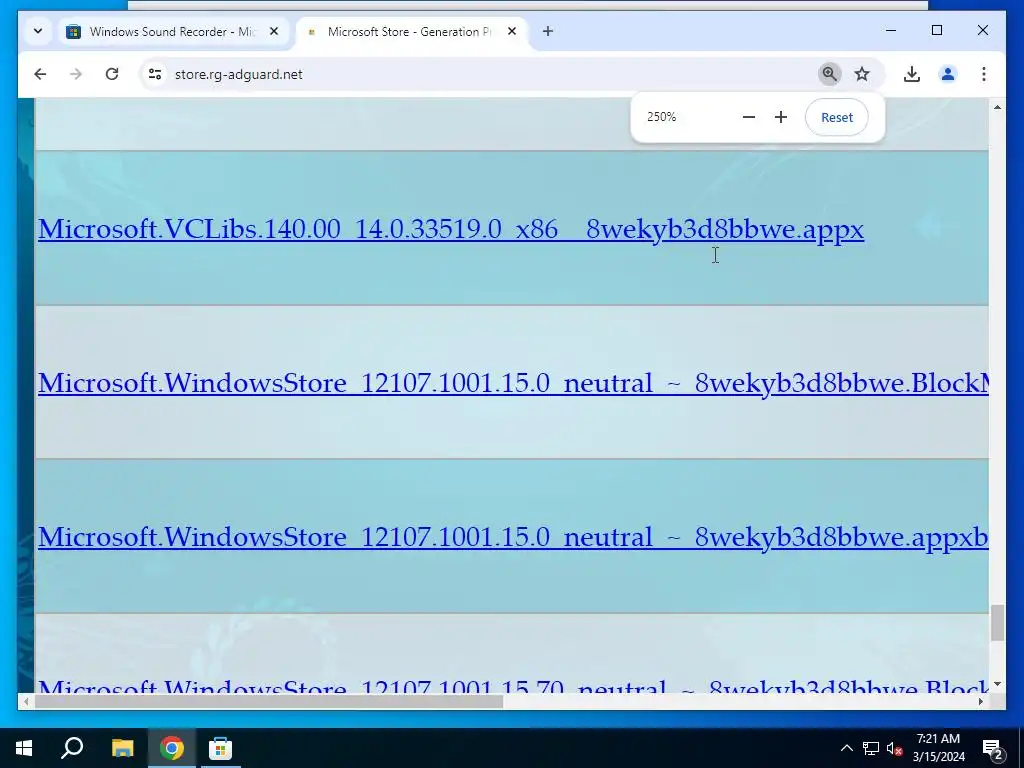This screenshot has height=768, width=1024.
Task: Download Microsoft.VCLibs.140.00 x86 appx link
Action: tap(451, 229)
